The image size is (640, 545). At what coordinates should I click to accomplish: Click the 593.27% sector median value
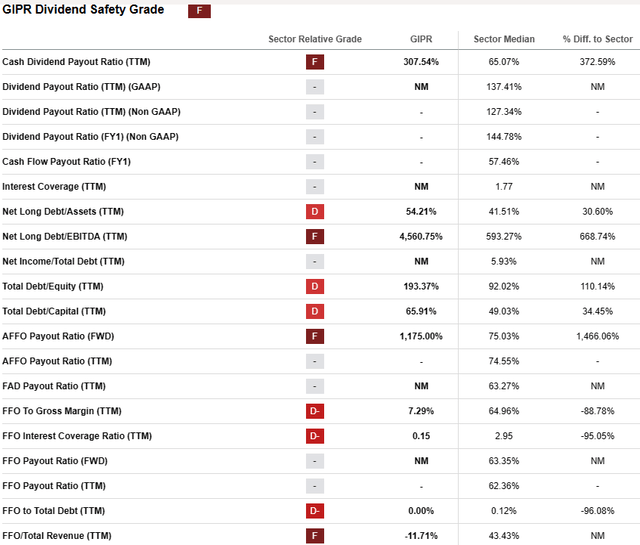[x=504, y=236]
